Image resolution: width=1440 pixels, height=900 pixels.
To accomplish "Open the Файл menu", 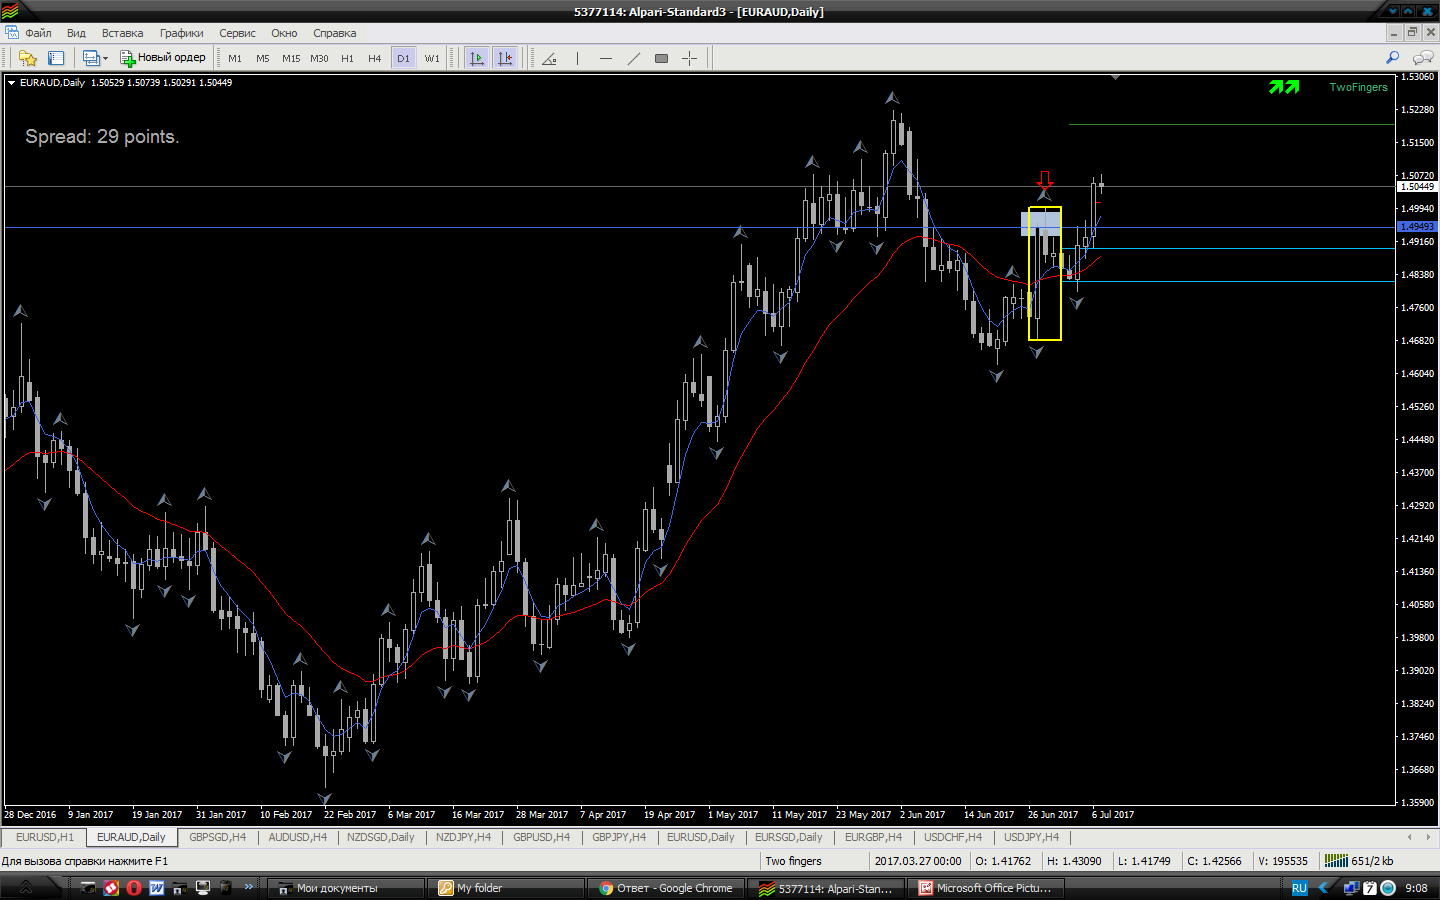I will [38, 33].
